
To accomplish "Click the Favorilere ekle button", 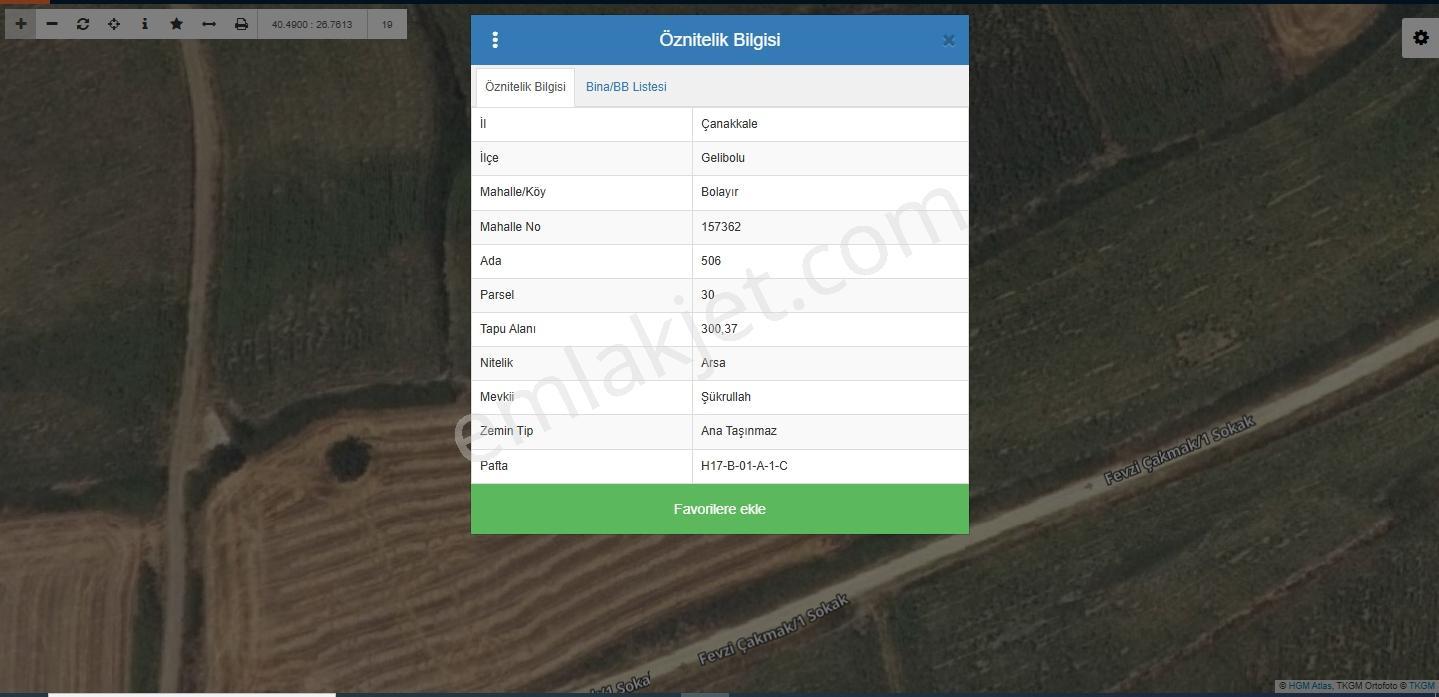I will 720,509.
